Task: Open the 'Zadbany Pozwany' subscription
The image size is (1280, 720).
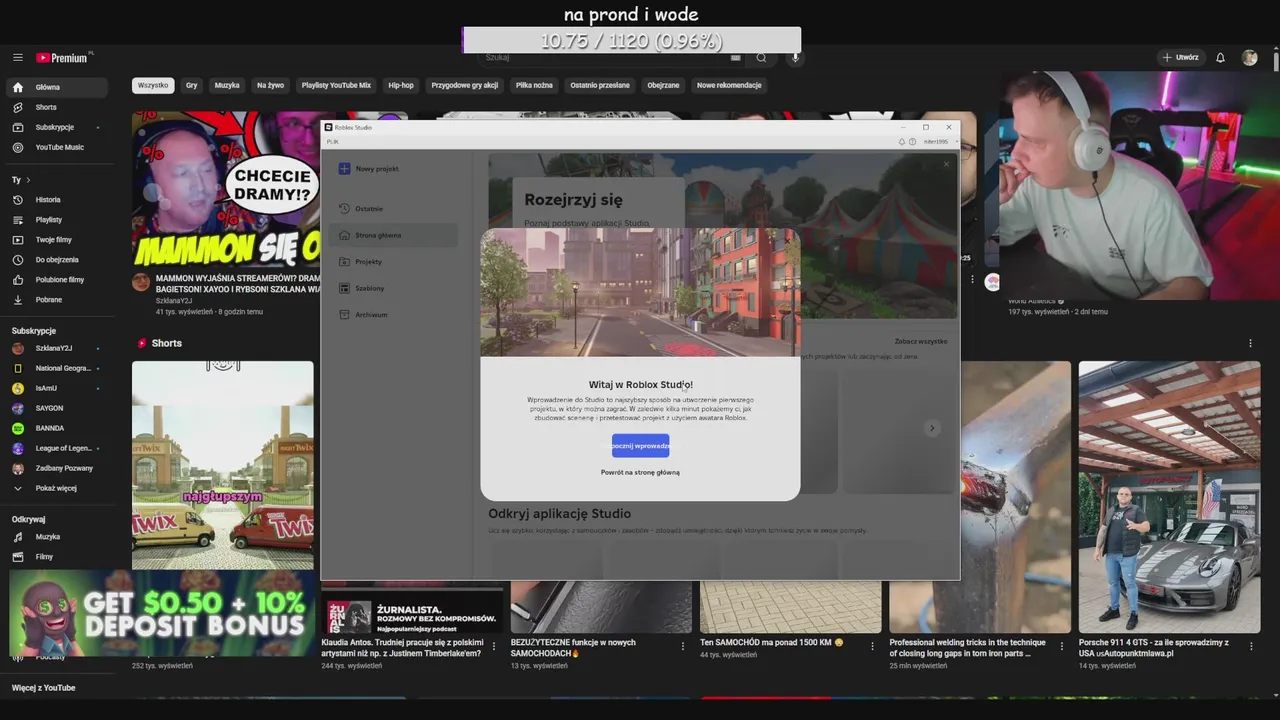Action: click(59, 468)
